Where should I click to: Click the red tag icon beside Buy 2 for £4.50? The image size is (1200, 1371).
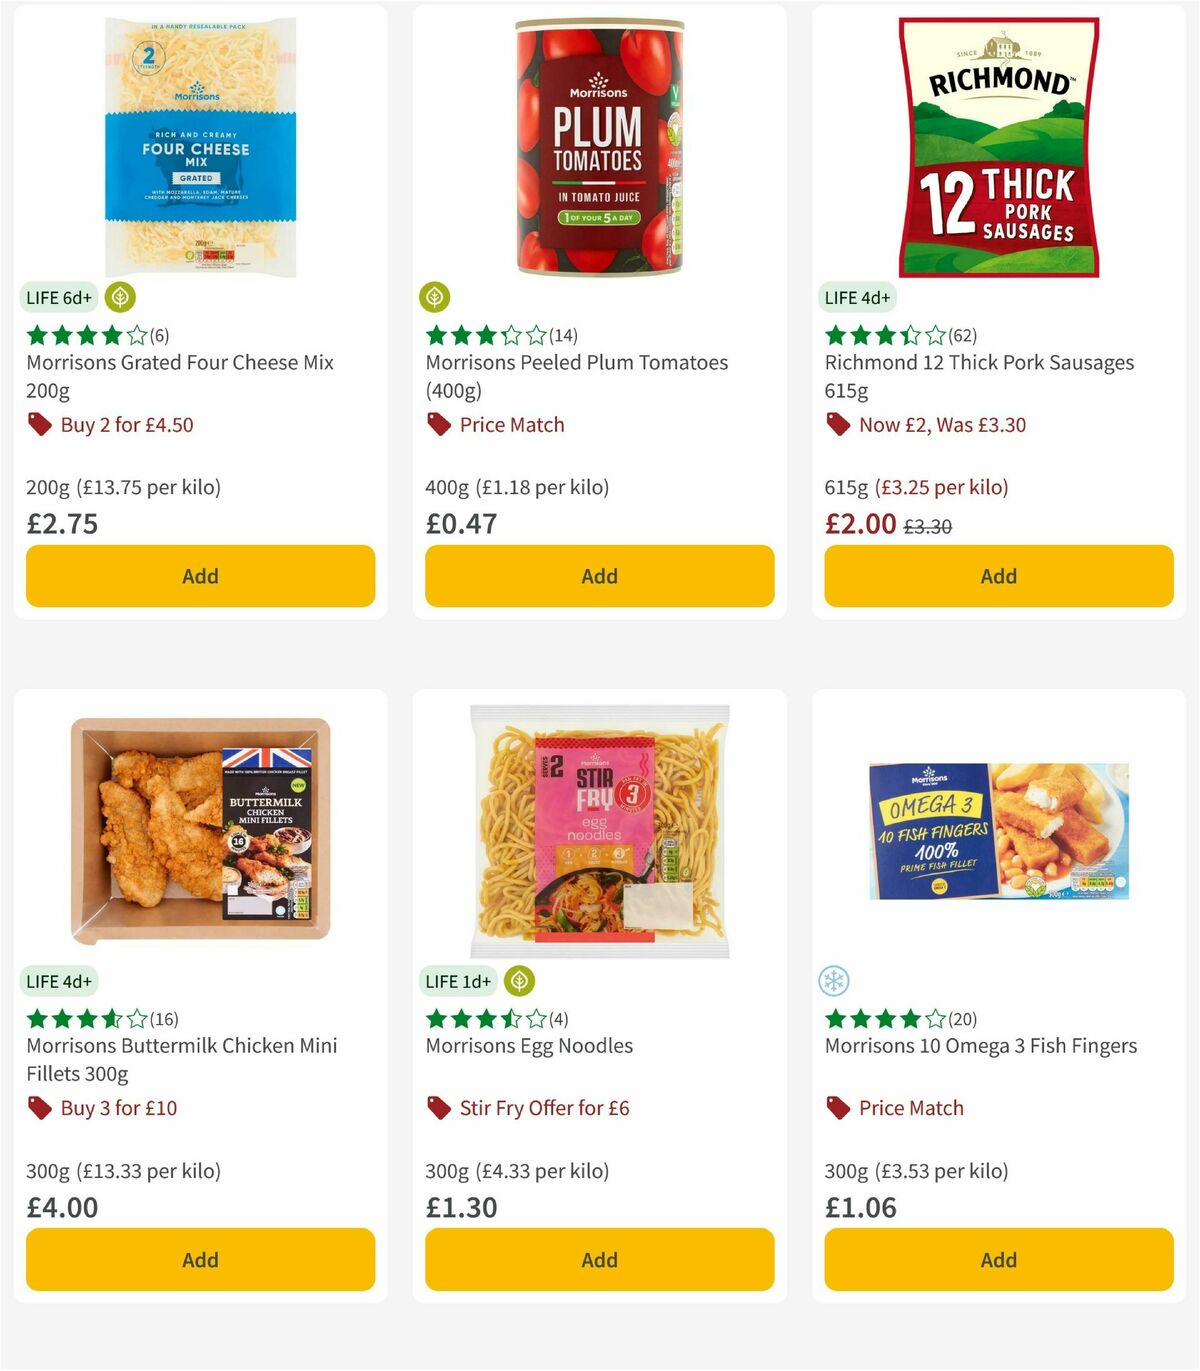[x=39, y=425]
